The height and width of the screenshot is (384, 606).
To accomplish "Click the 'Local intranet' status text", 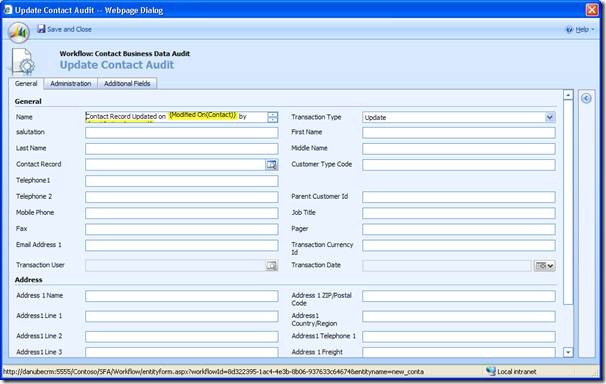I will click(517, 372).
